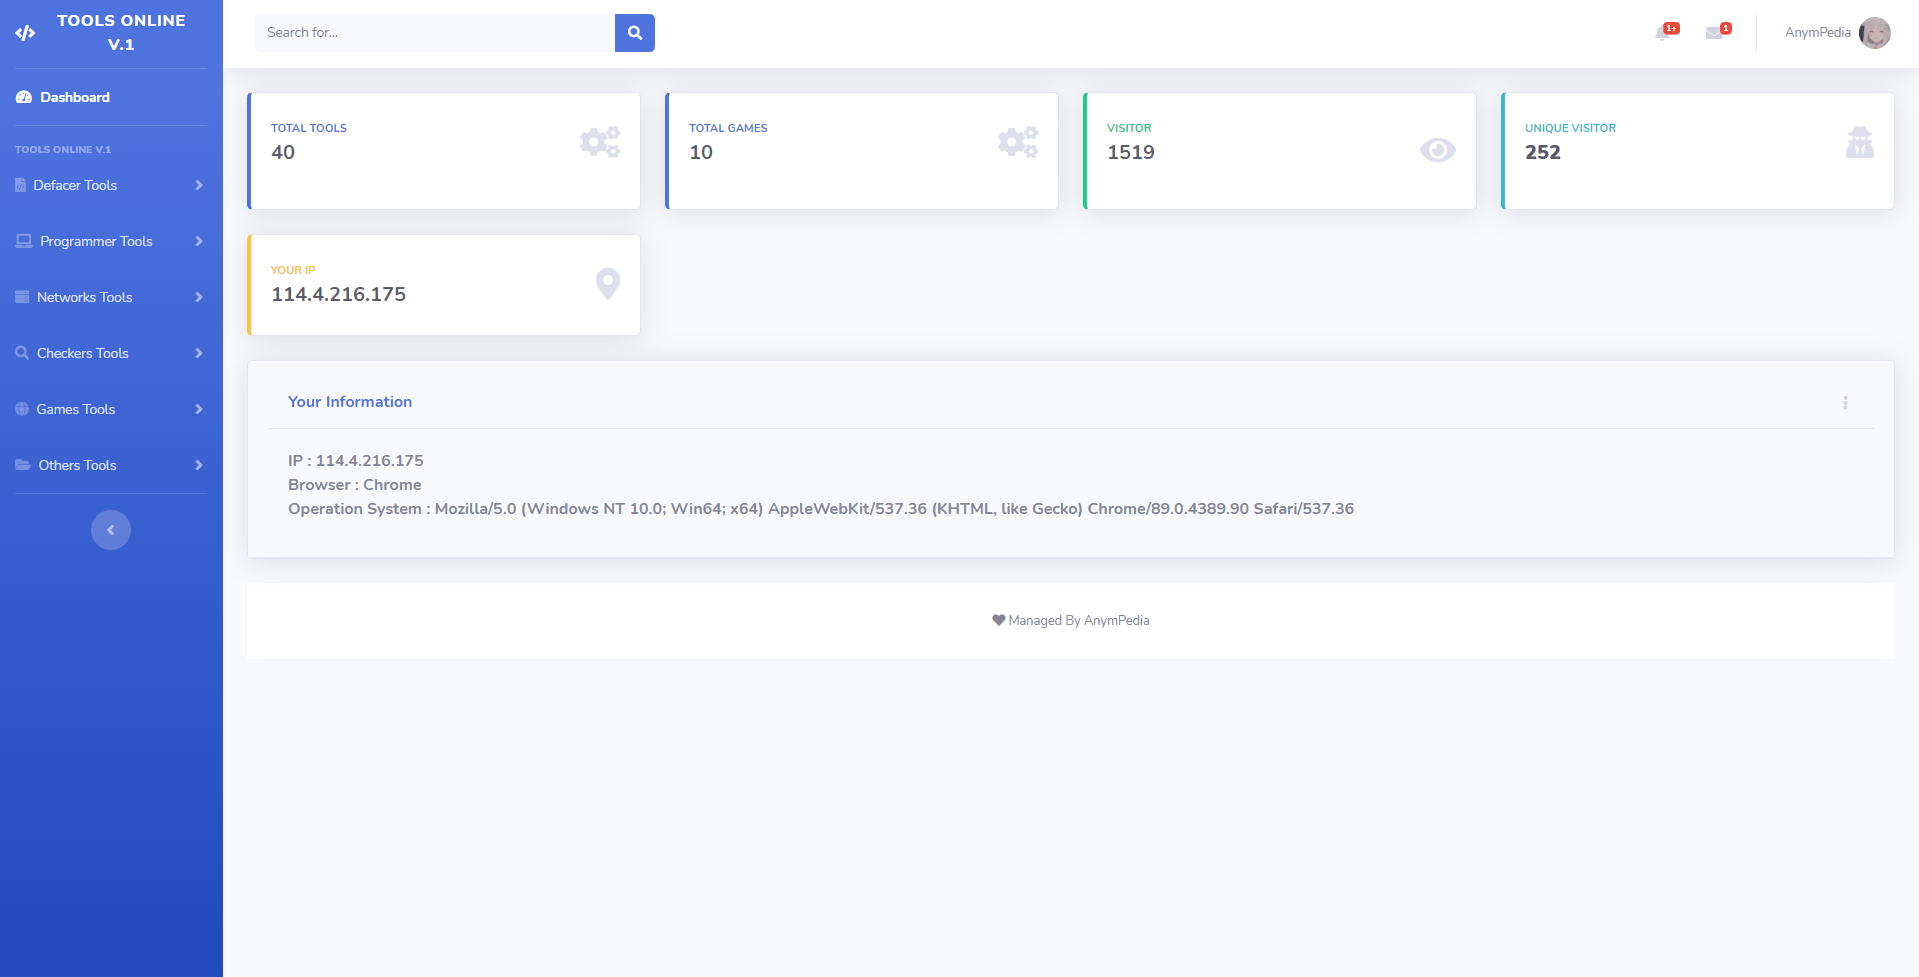Open the Checkers Tools submenu

coord(82,353)
